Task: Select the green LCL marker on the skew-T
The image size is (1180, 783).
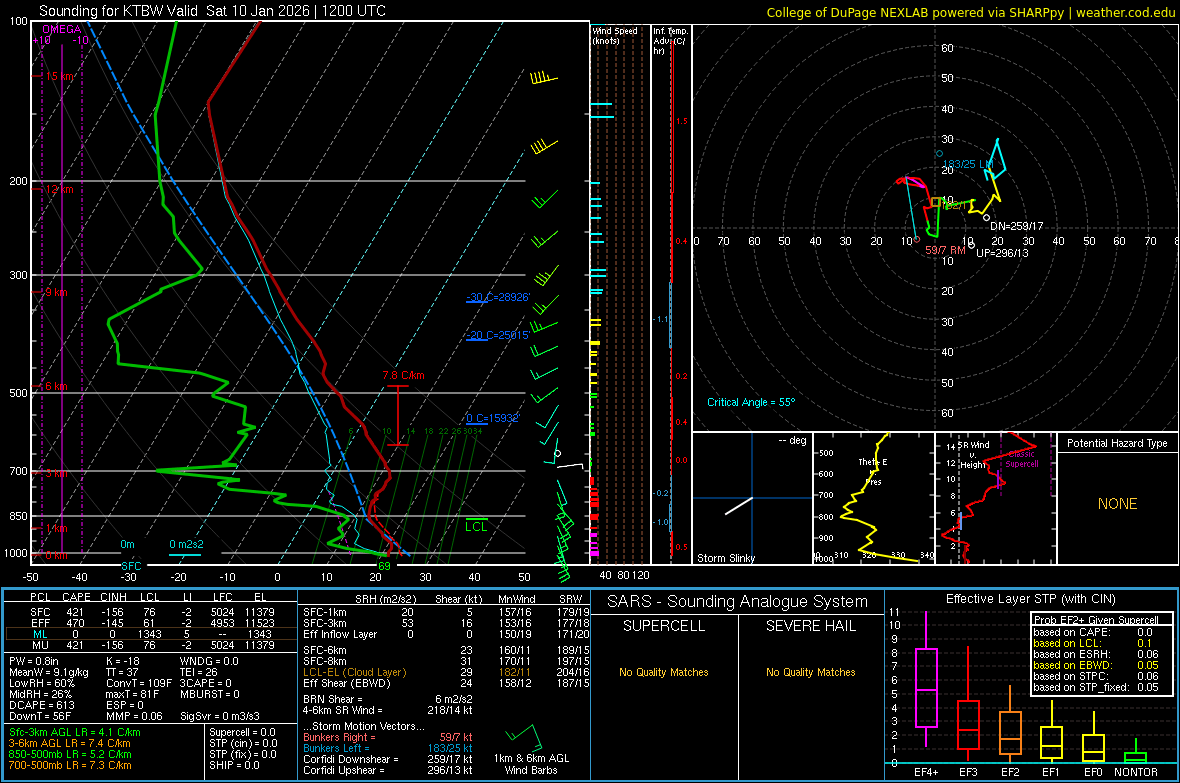Action: [476, 526]
